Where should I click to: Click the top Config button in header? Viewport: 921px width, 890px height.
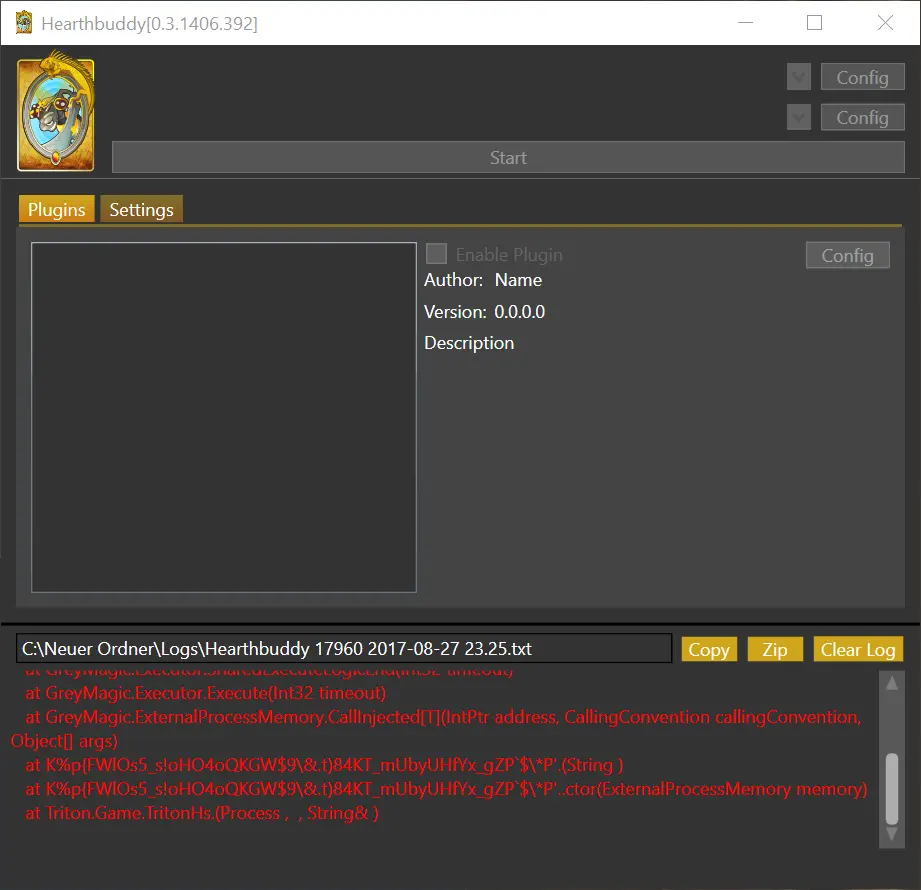[x=862, y=77]
